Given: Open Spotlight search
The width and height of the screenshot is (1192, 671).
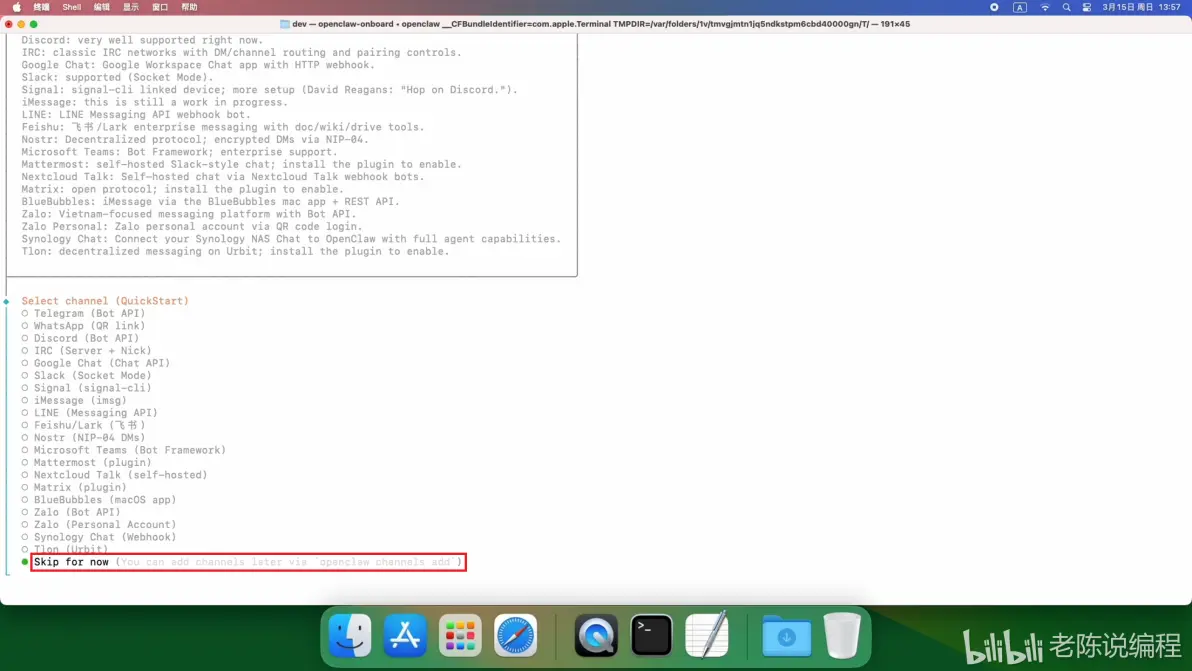Looking at the screenshot, I should [x=1066, y=7].
